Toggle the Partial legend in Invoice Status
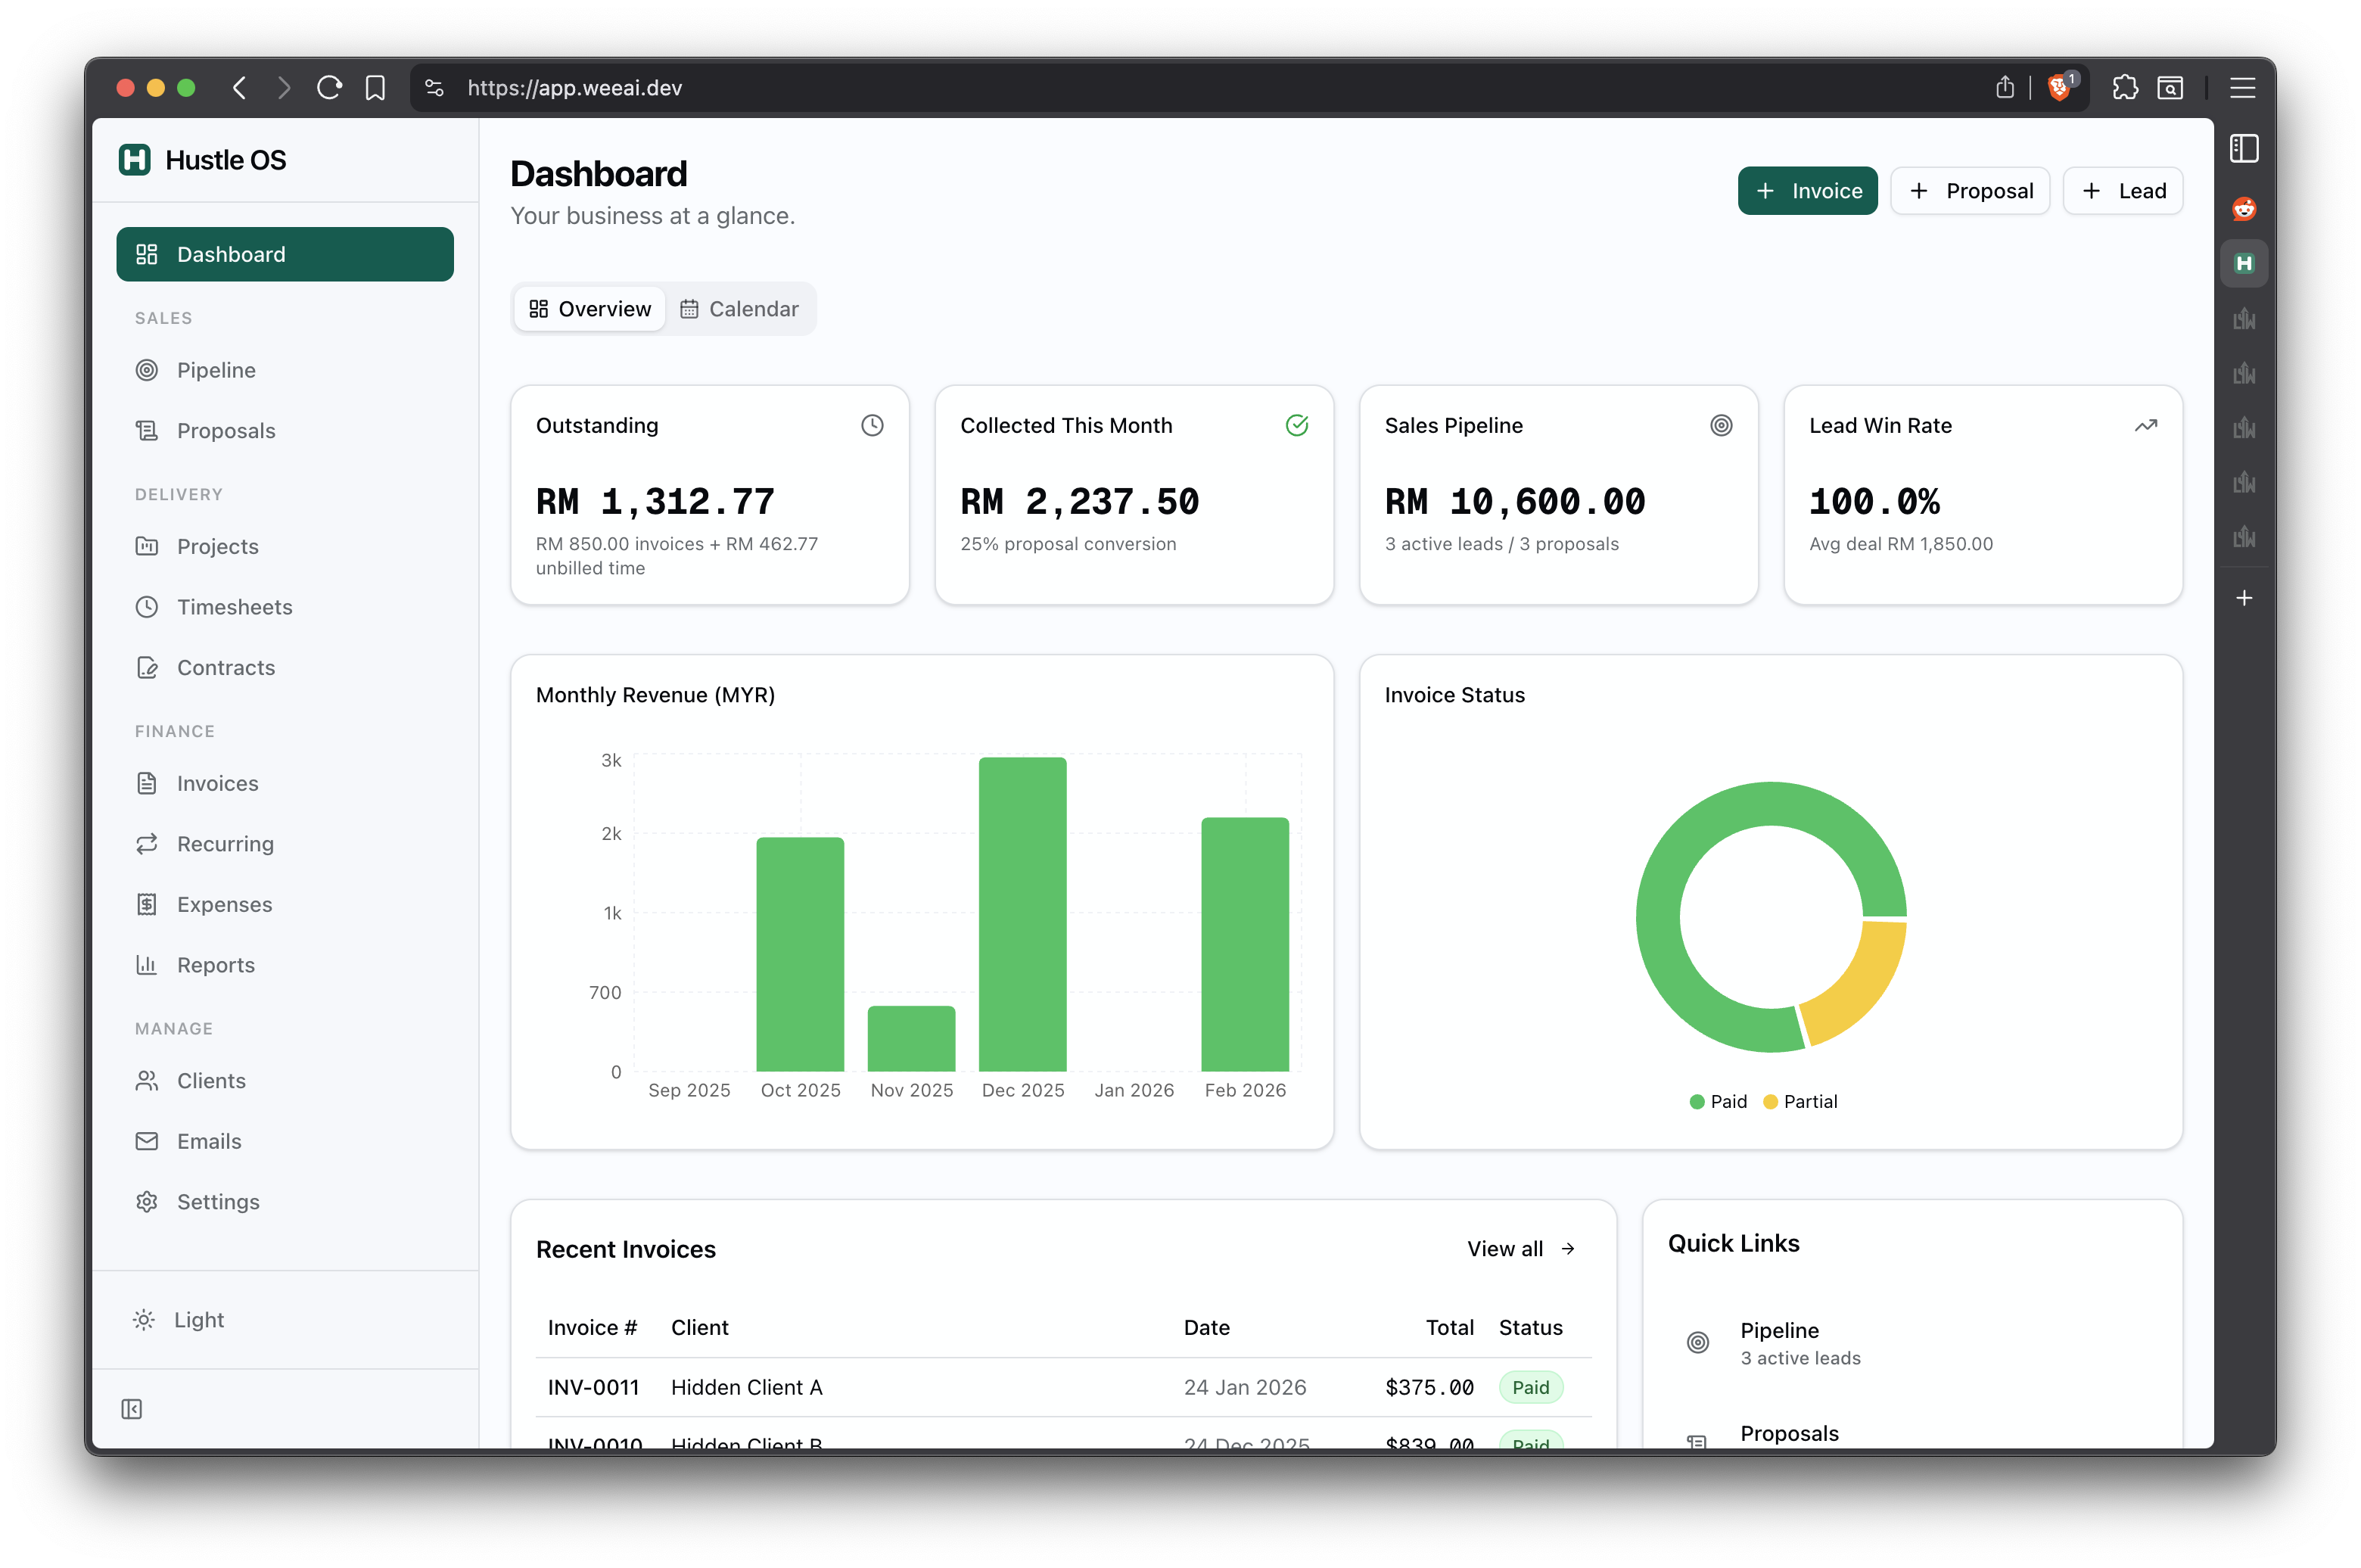Image resolution: width=2361 pixels, height=1568 pixels. 1800,1101
